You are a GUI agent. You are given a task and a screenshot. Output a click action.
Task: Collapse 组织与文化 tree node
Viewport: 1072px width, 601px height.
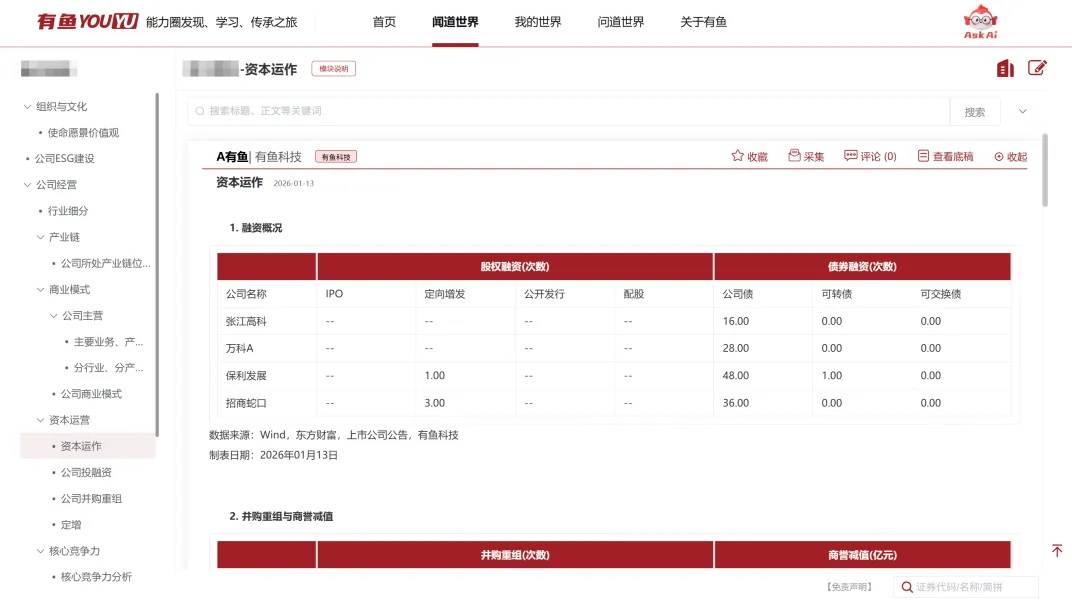[x=27, y=107]
